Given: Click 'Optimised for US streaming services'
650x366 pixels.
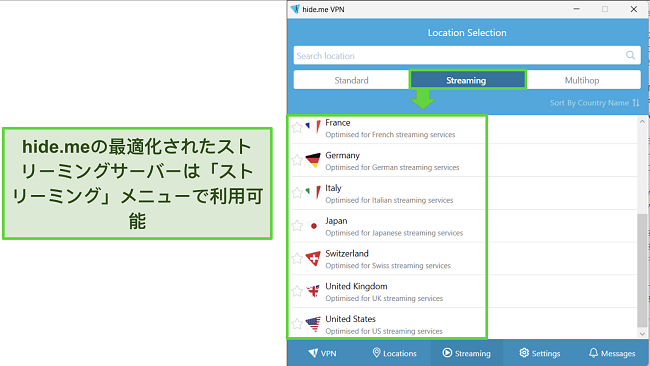Looking at the screenshot, I should (384, 331).
